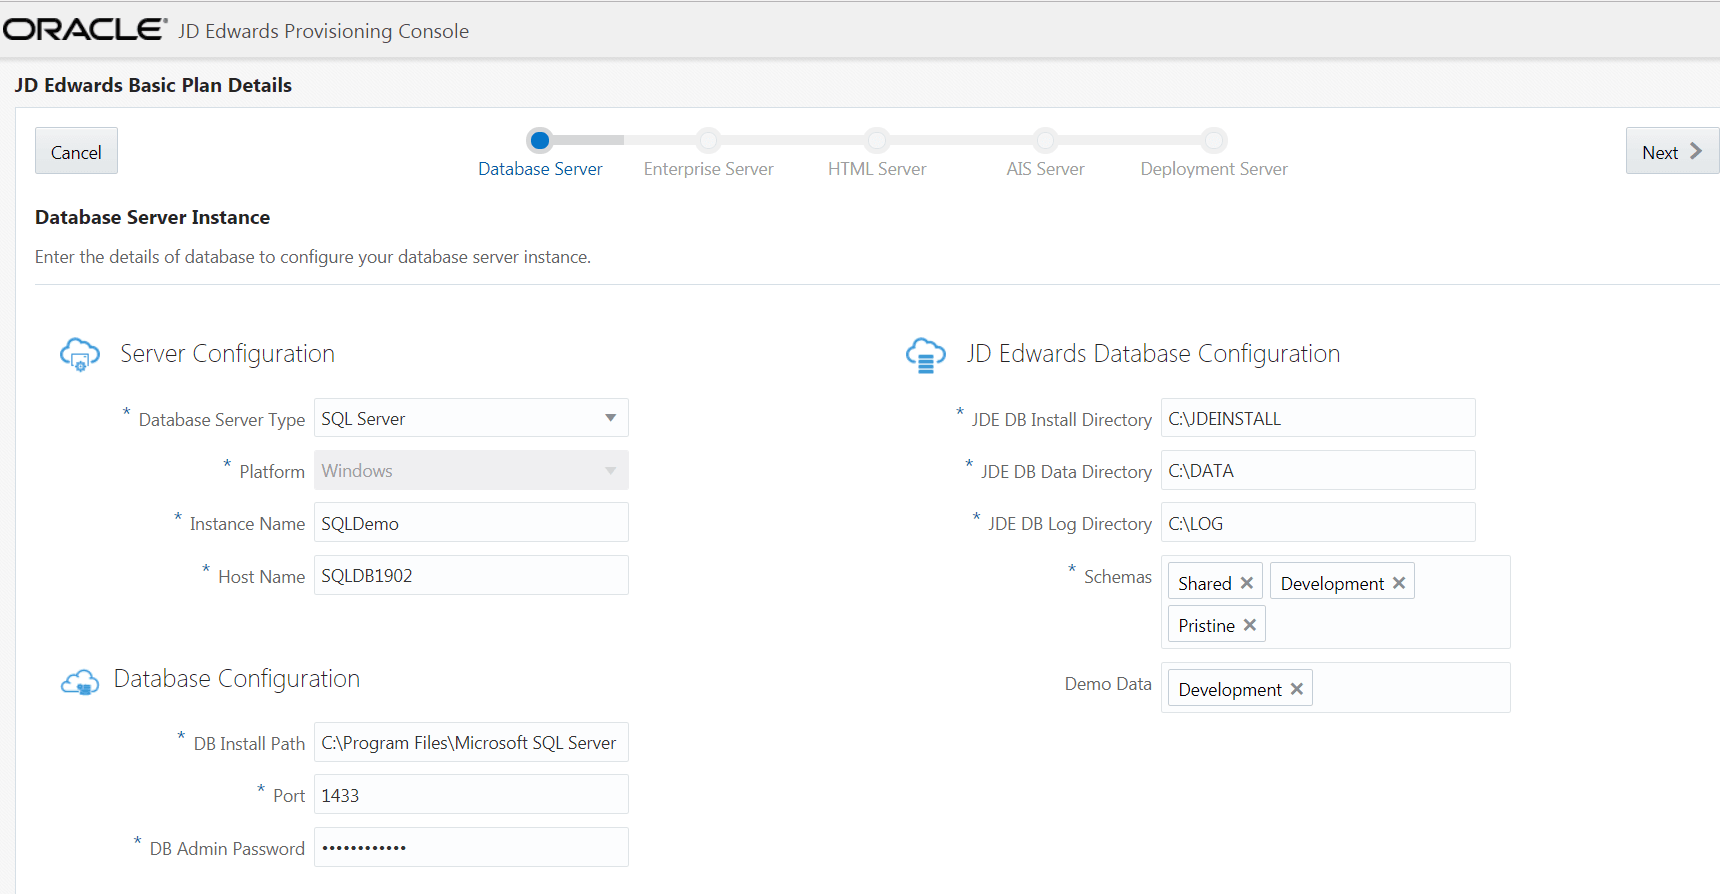Image resolution: width=1720 pixels, height=894 pixels.
Task: Click the JDE DB Data Directory field
Action: 1318,470
